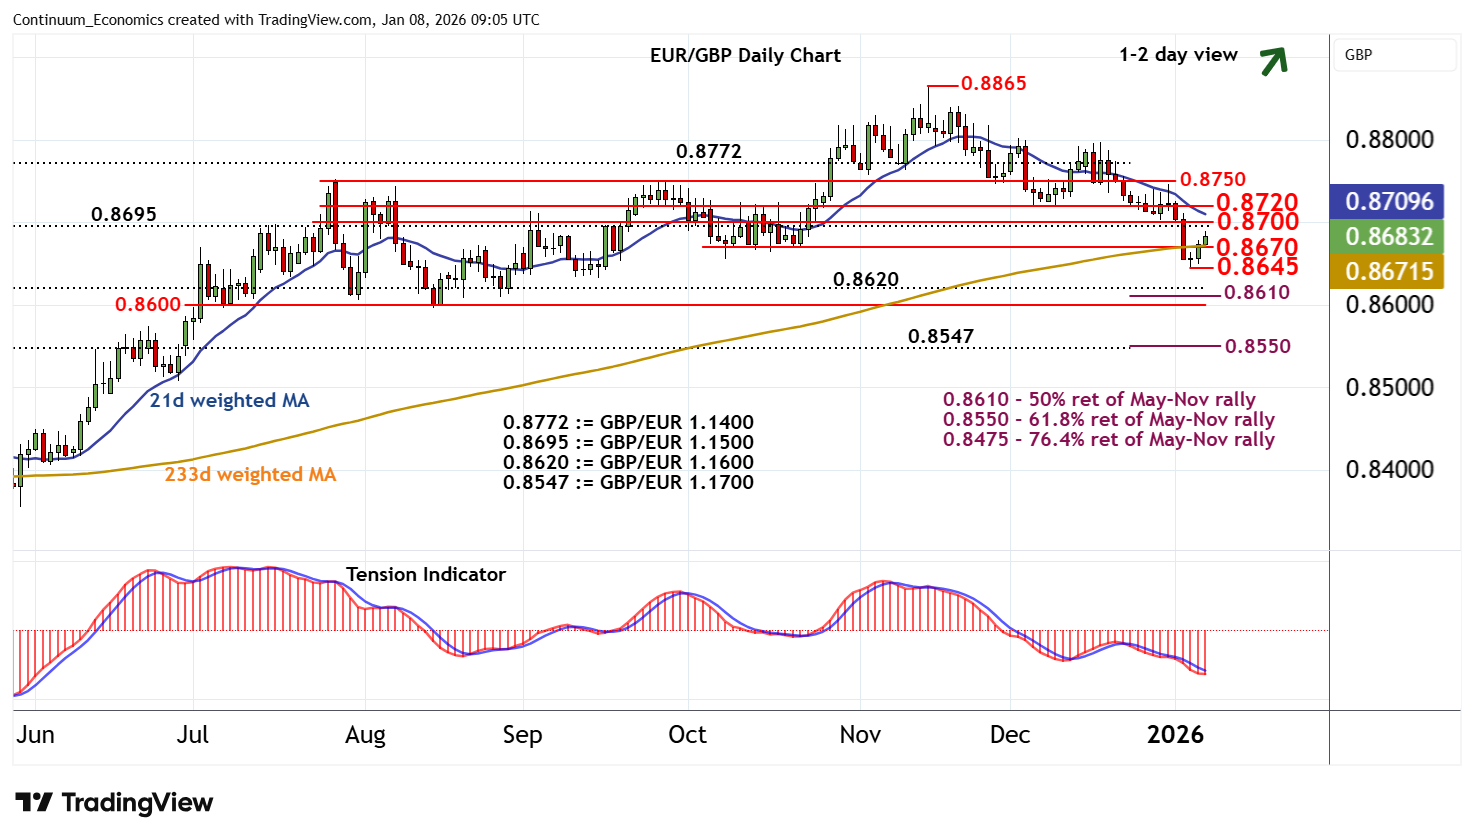Select the blue 0.87096 price tag
The height and width of the screenshot is (840, 1474).
tap(1388, 201)
